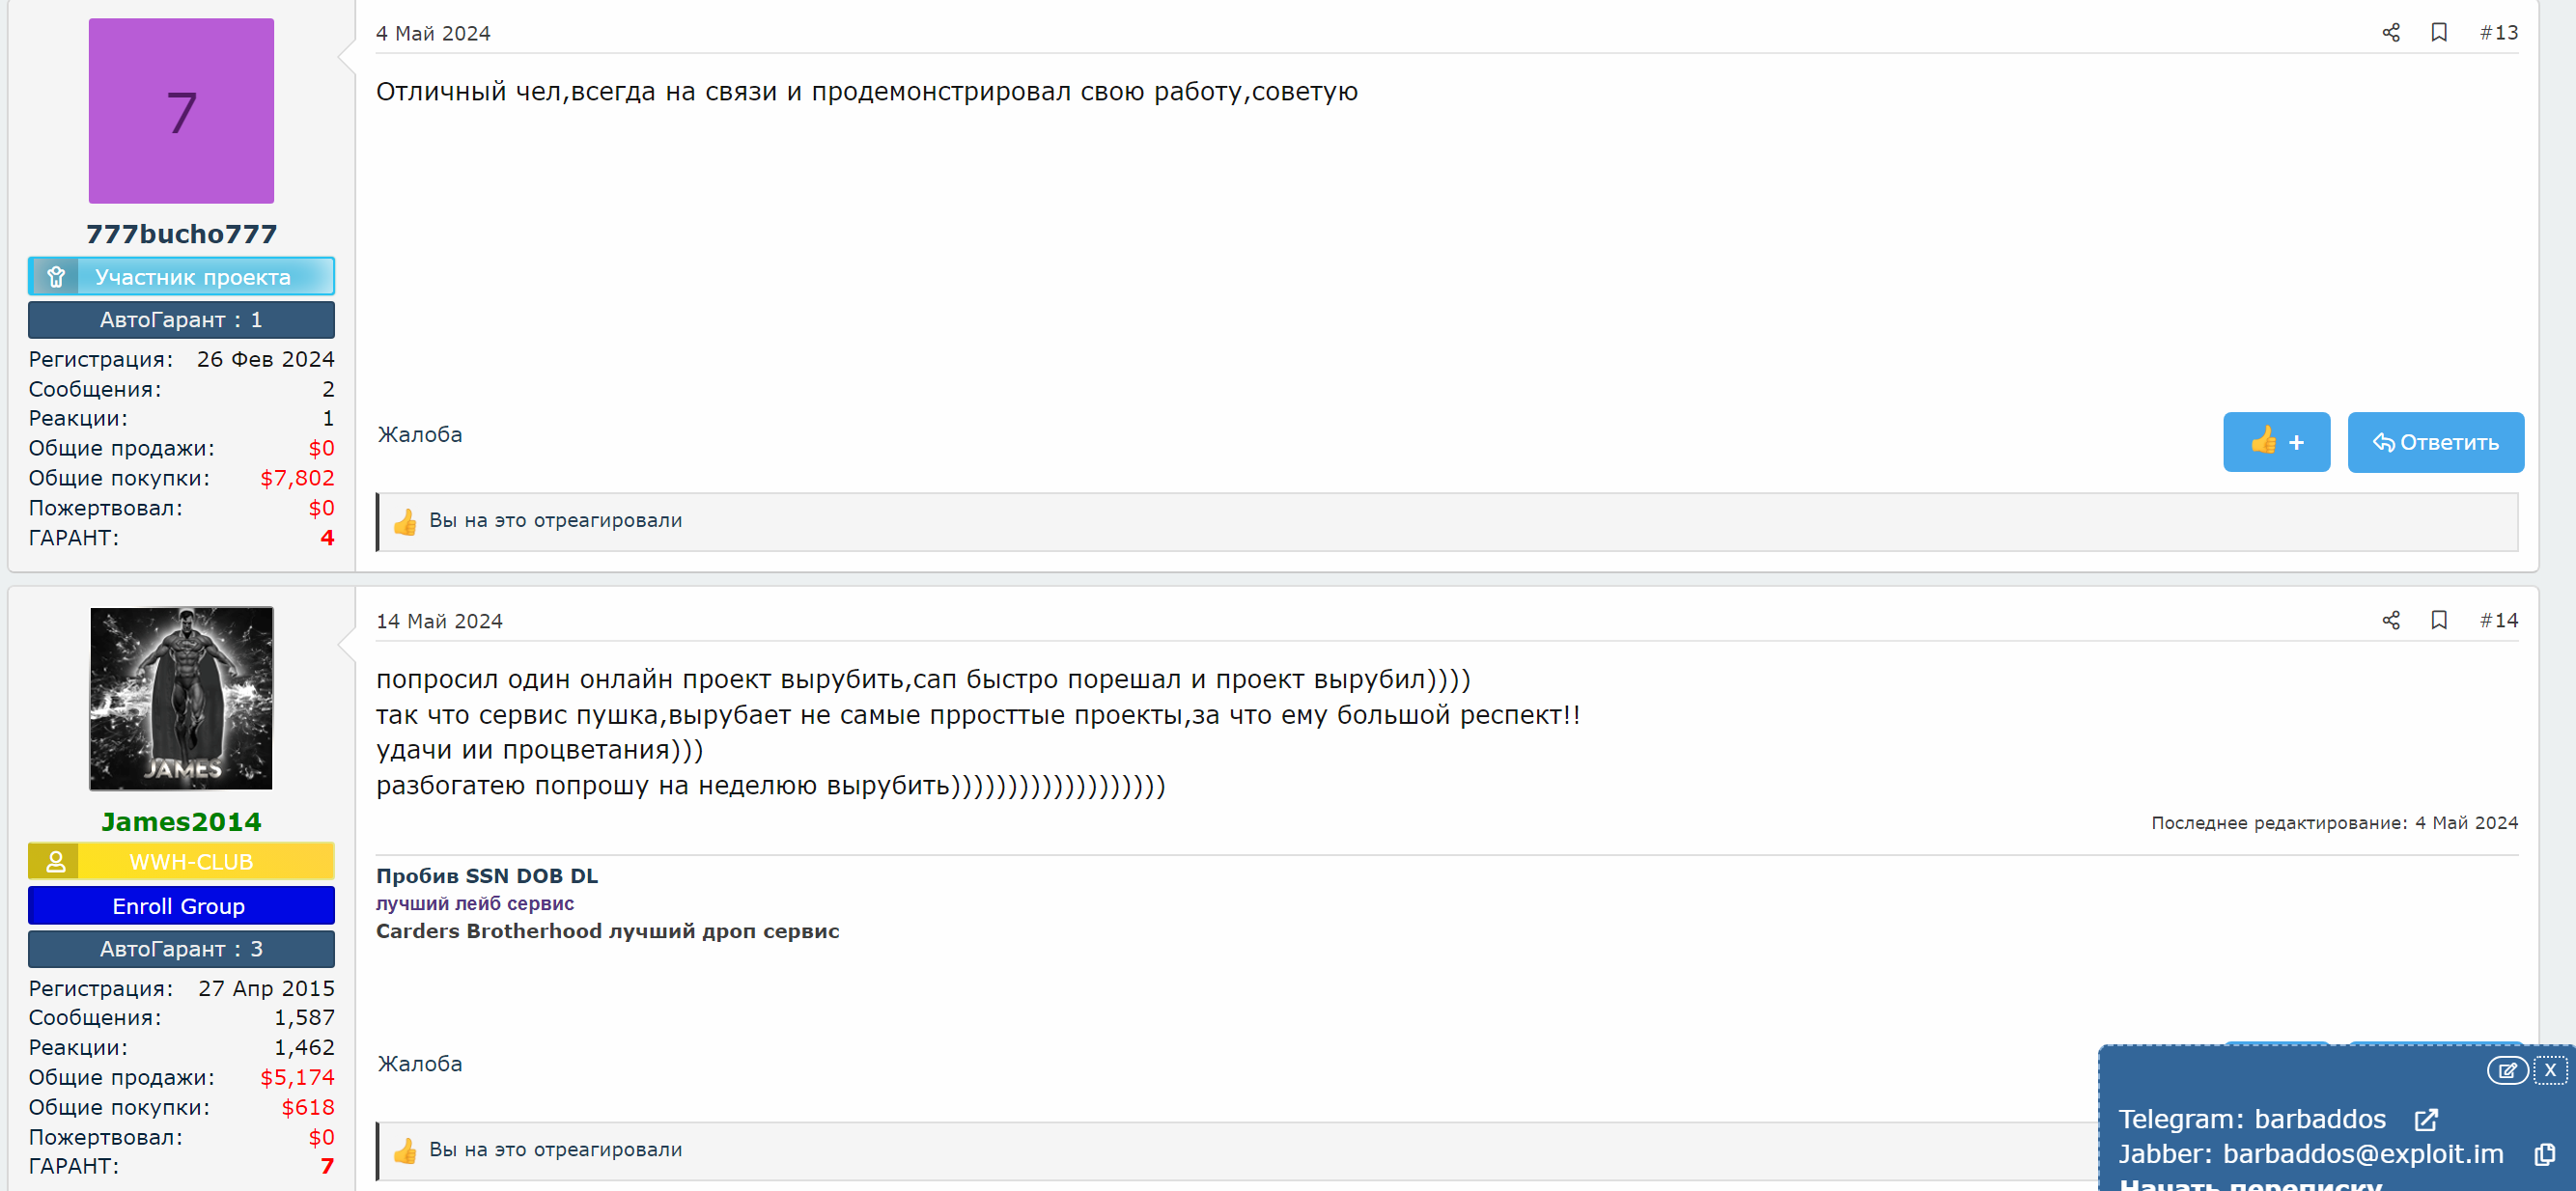Click the thumbs up plus button on post #13

coord(2276,442)
